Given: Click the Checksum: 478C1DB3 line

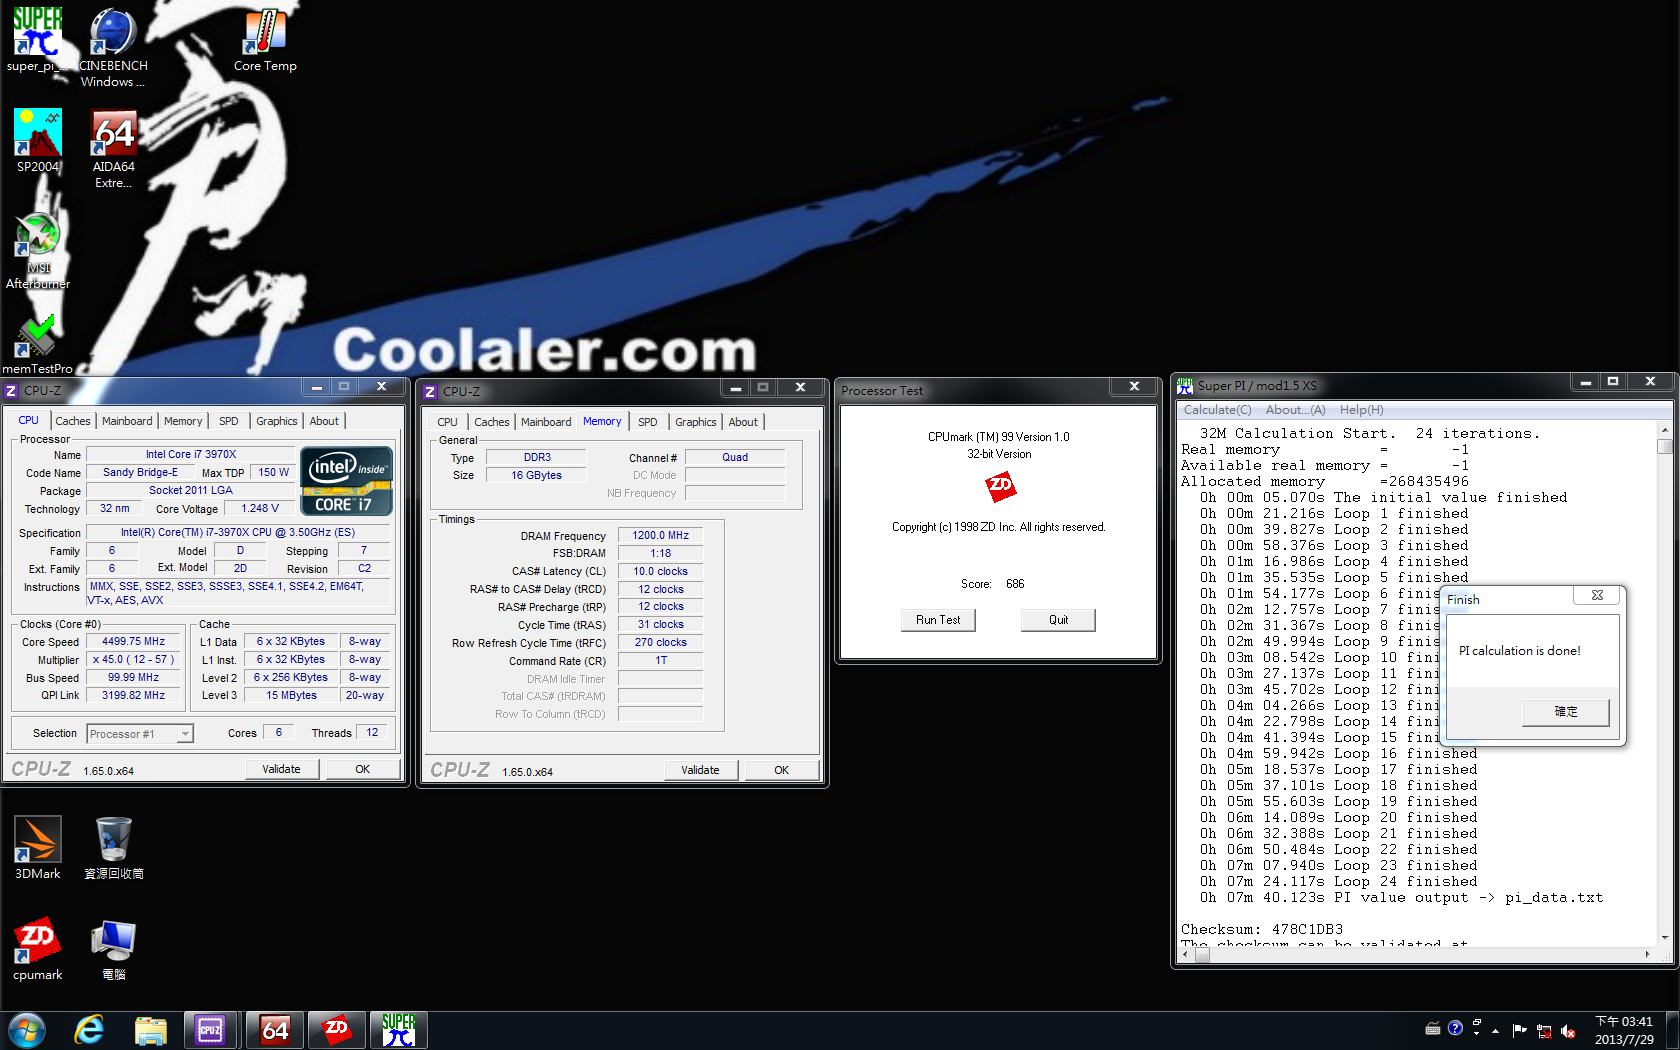Looking at the screenshot, I should [1262, 929].
